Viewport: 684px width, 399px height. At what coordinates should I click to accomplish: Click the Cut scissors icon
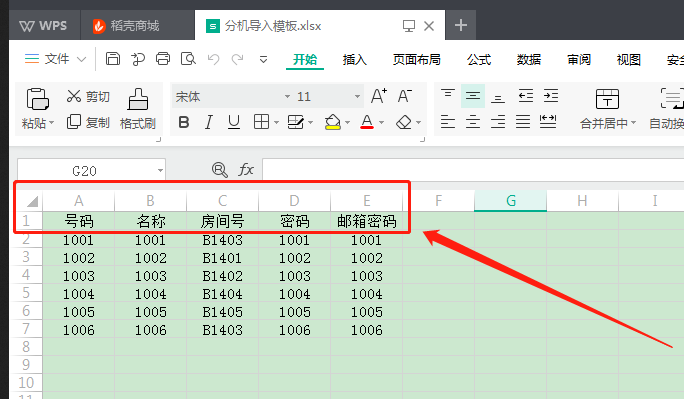(x=74, y=96)
